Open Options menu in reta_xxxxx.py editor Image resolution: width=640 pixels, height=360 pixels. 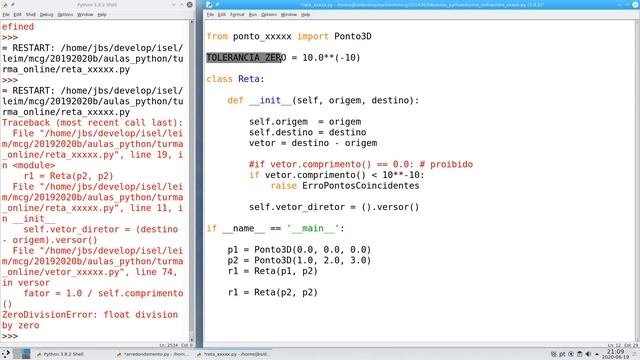(269, 15)
